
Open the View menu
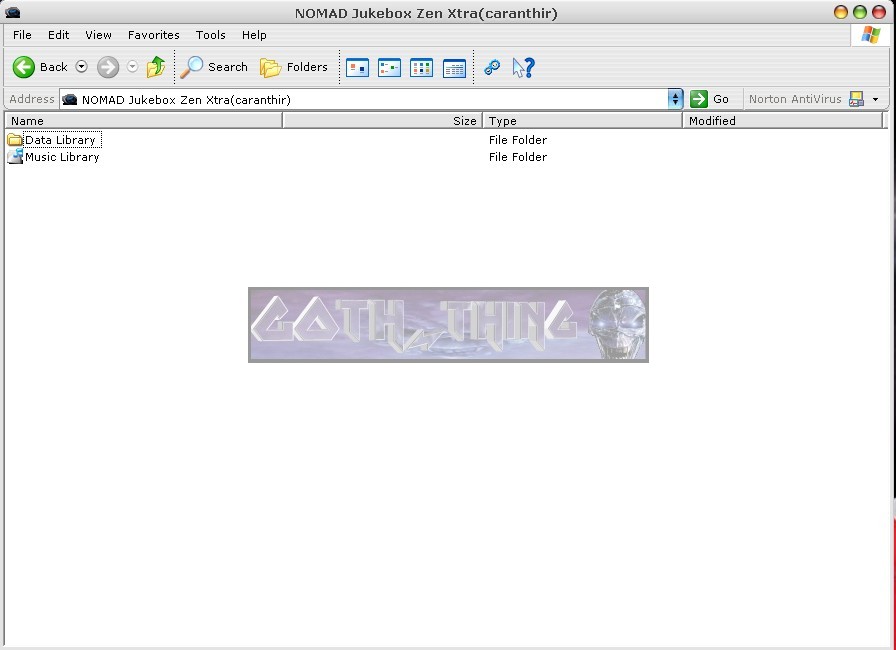98,35
